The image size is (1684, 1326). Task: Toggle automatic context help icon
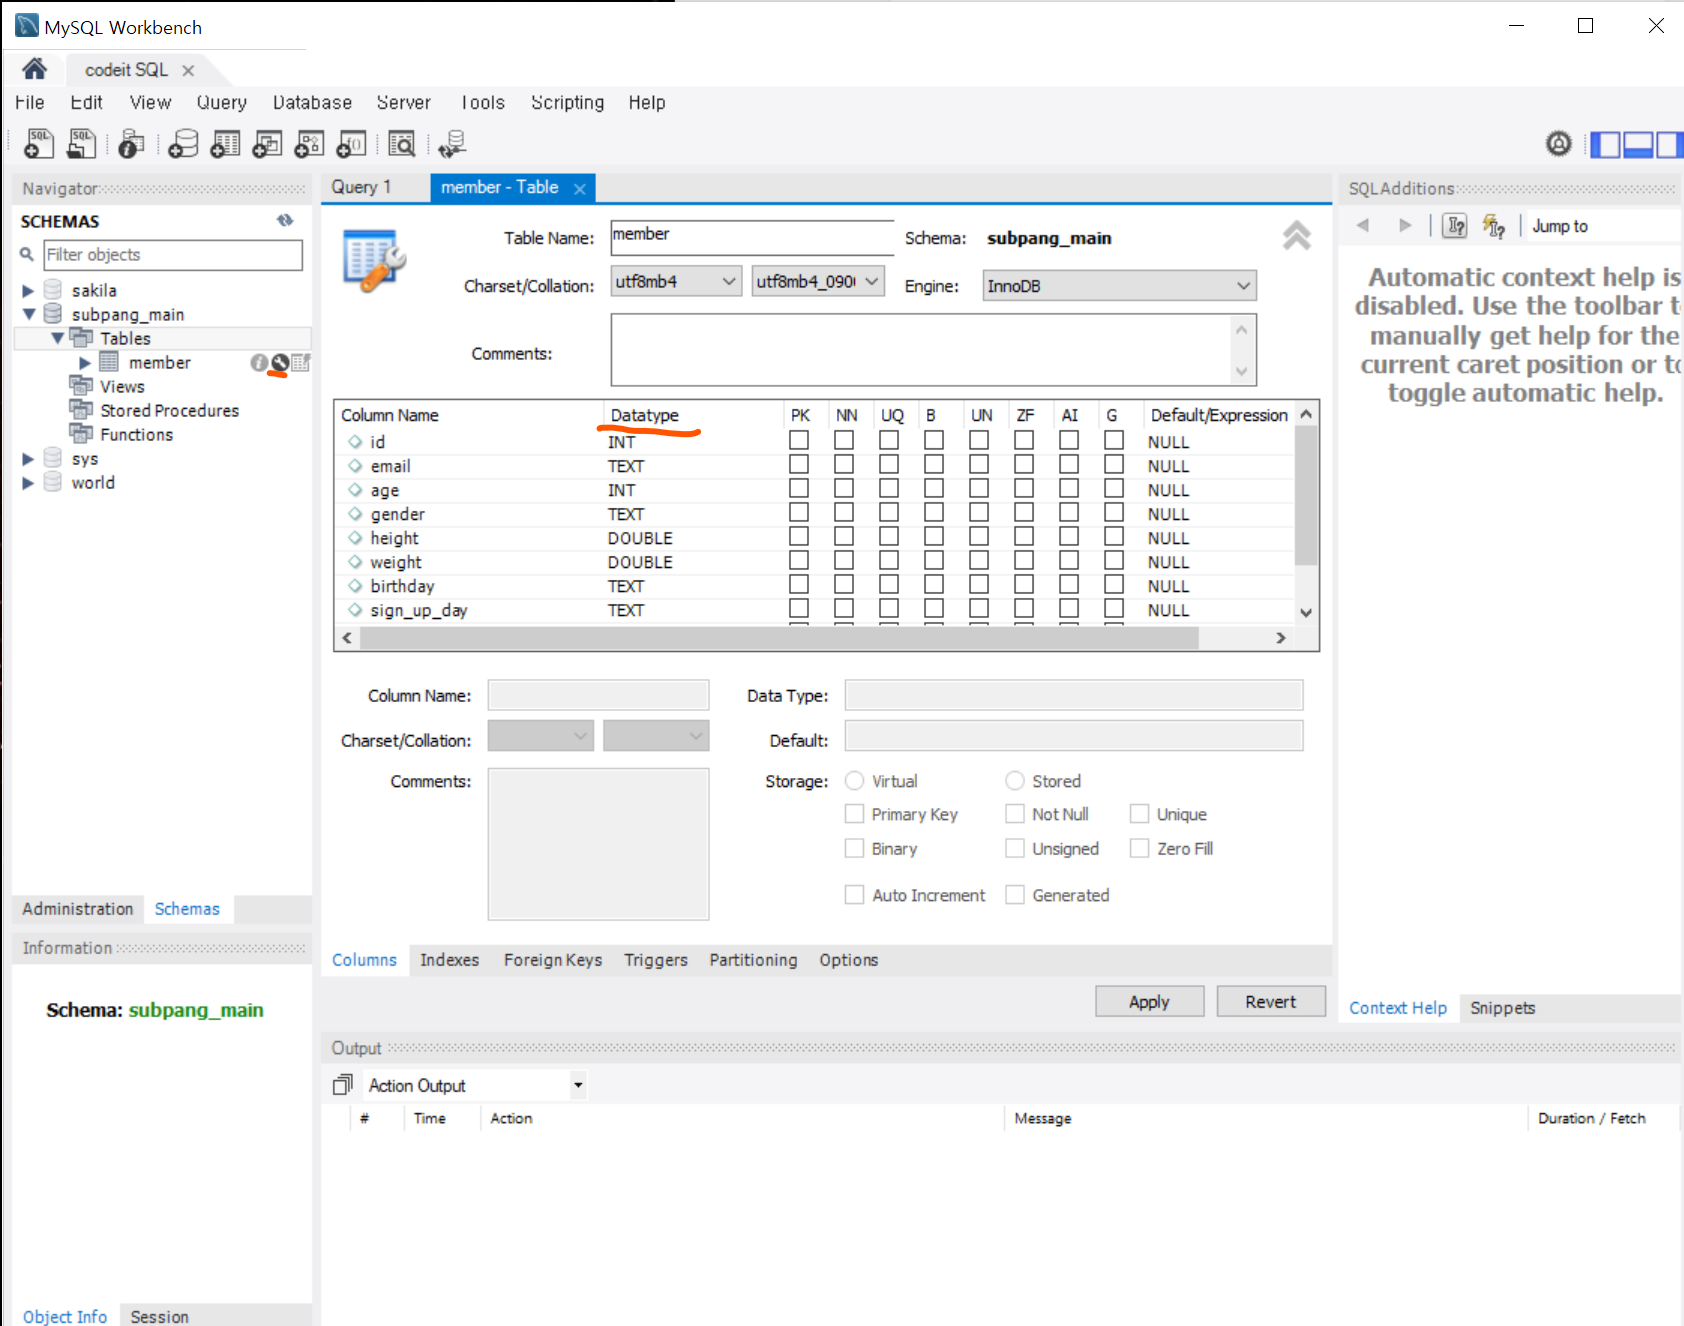[1494, 226]
